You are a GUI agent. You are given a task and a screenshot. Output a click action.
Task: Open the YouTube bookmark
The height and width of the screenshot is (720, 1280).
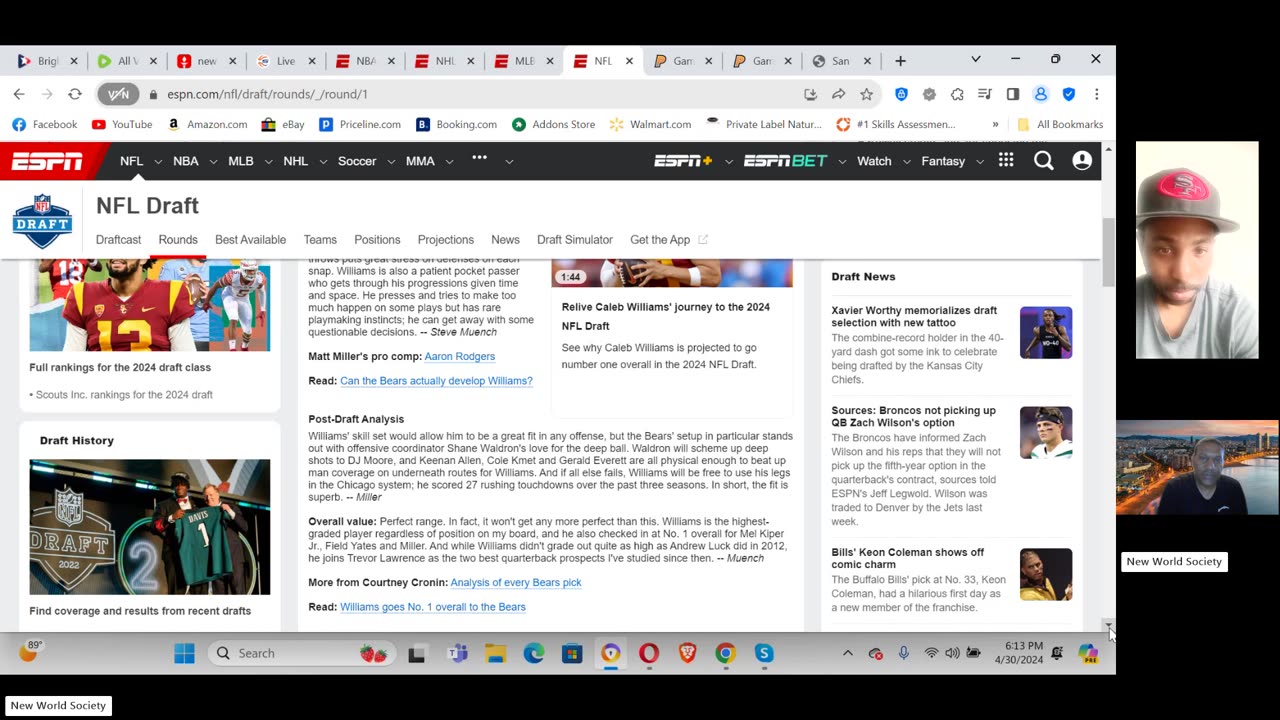[122, 124]
